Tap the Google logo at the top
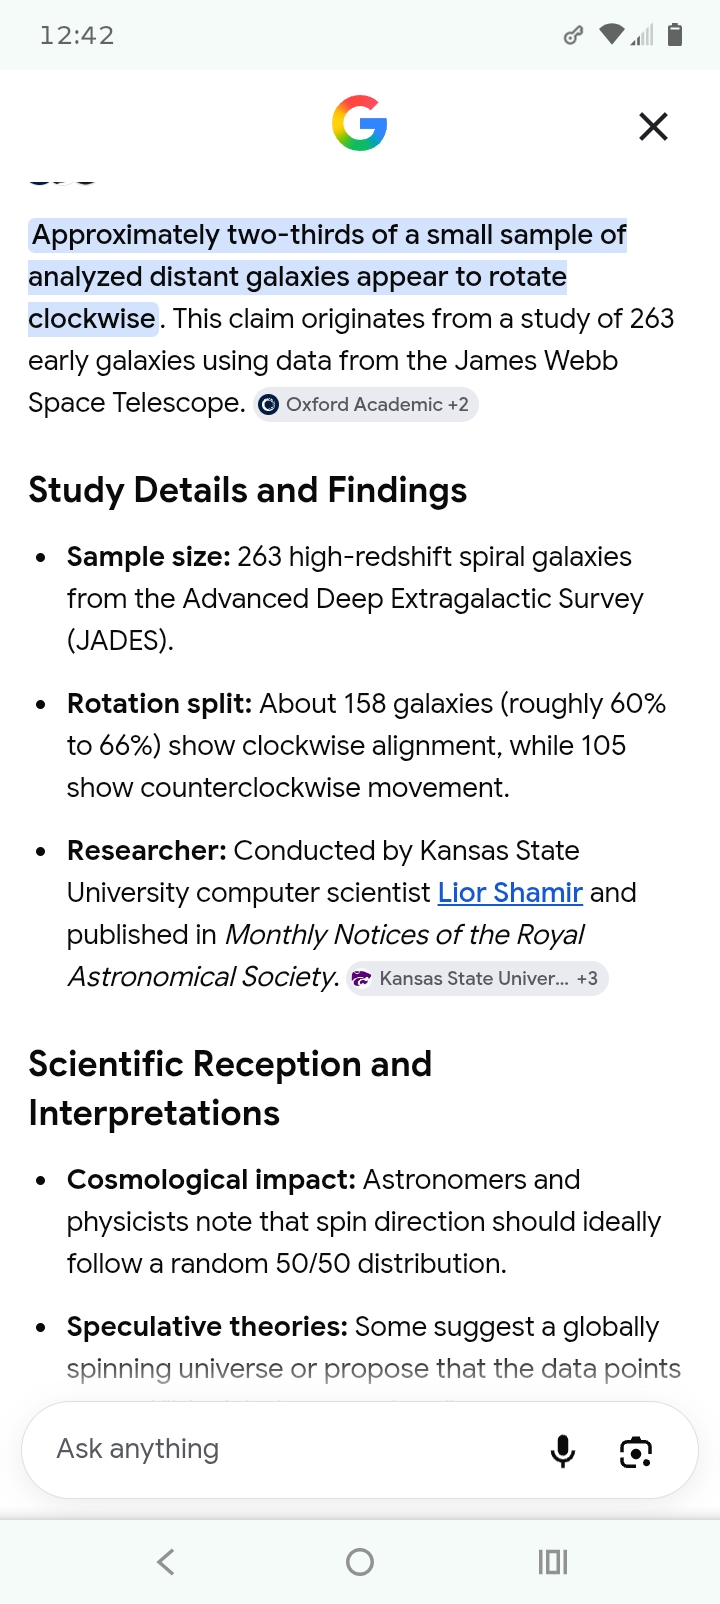 360,124
